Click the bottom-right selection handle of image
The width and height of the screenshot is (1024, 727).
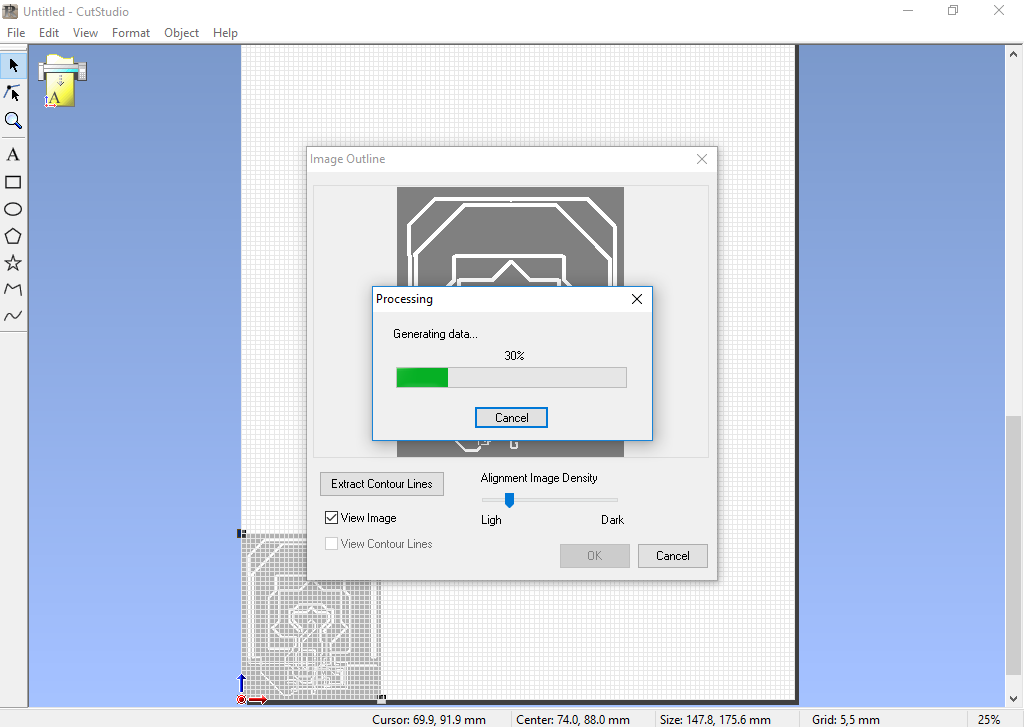[x=381, y=699]
